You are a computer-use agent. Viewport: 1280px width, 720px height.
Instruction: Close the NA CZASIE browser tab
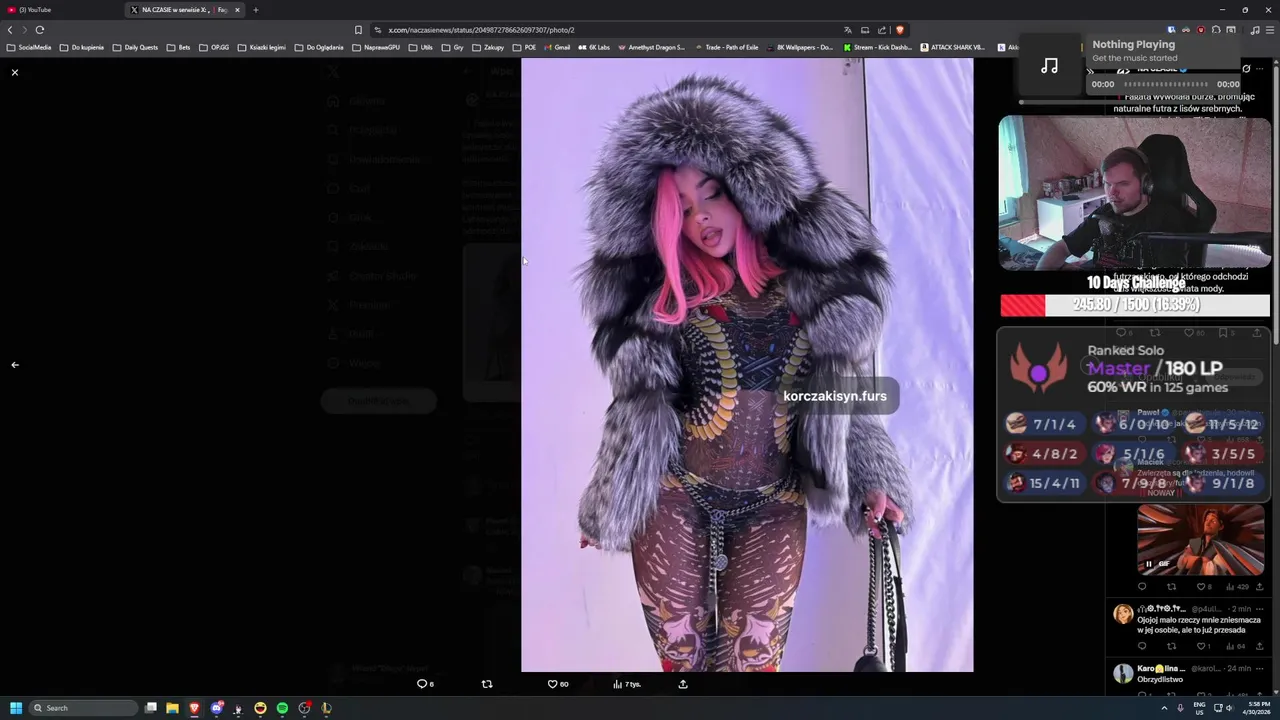pos(237,10)
